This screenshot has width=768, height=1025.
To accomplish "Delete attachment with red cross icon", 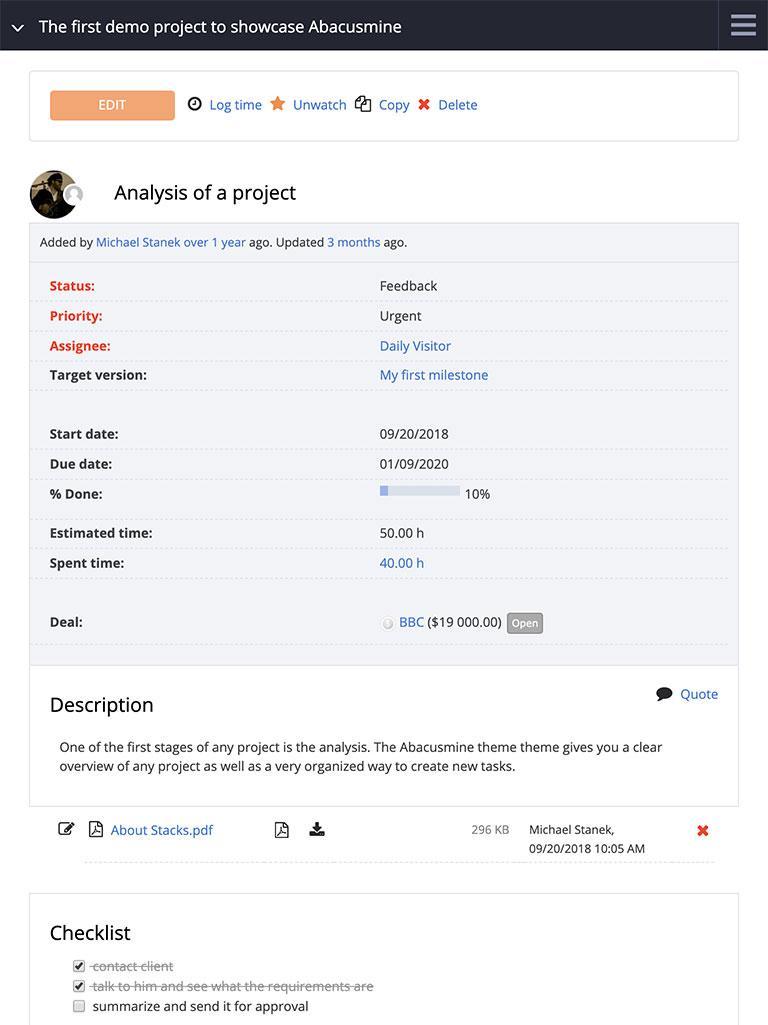I will (x=703, y=831).
